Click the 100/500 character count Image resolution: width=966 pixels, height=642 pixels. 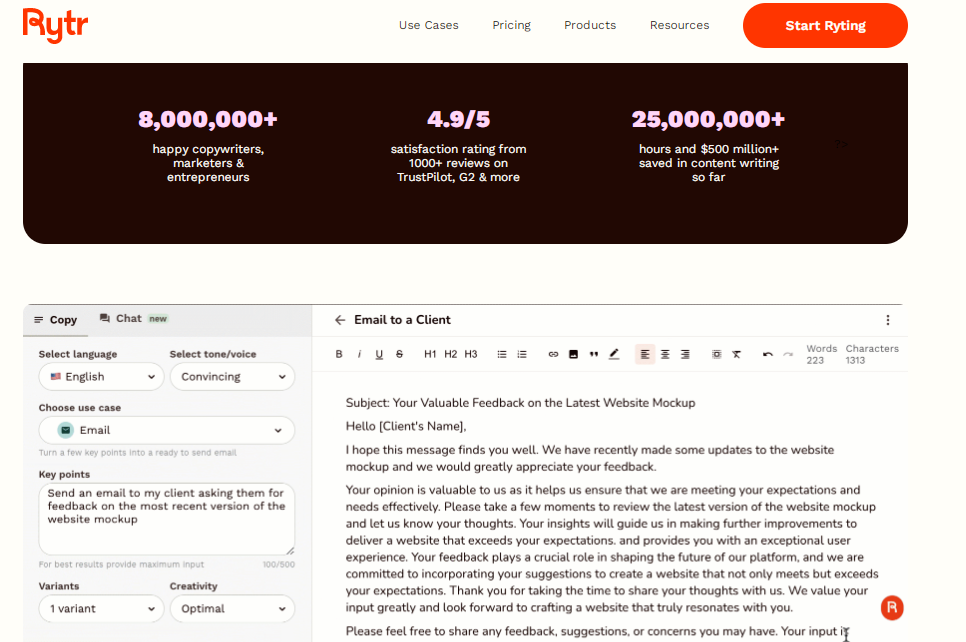coord(278,564)
